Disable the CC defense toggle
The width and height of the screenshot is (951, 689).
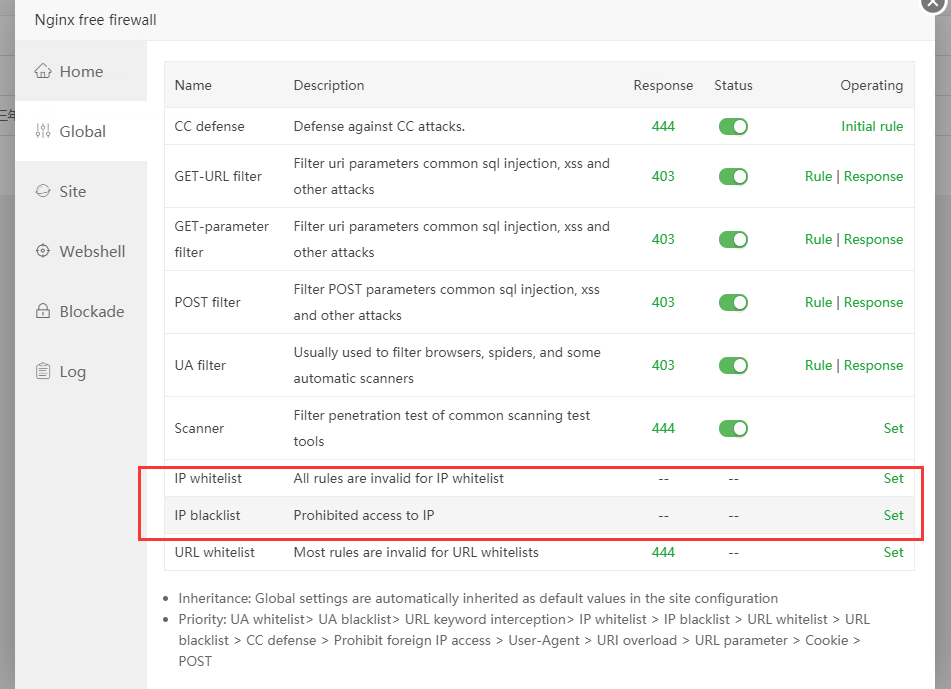[x=733, y=127]
